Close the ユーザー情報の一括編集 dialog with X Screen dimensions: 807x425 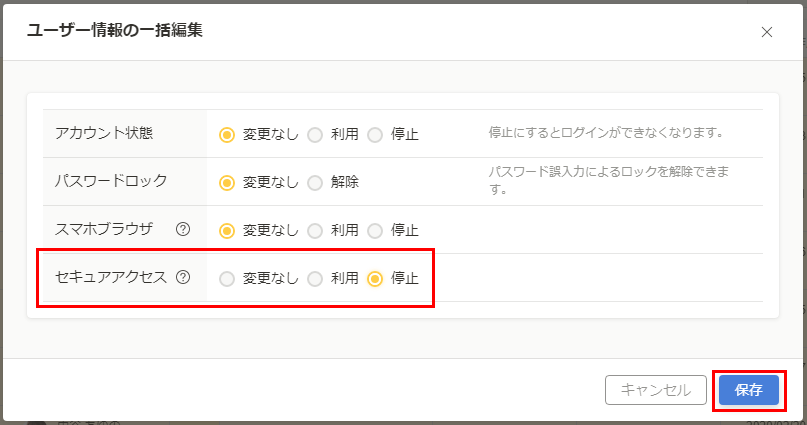pos(767,32)
